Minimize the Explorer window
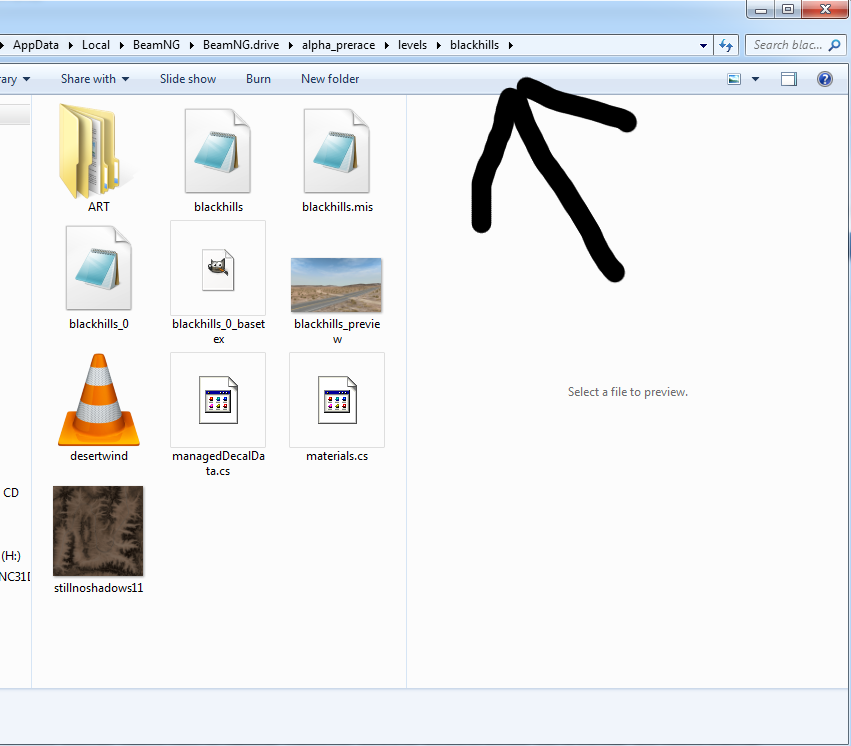851x746 pixels. pos(761,9)
